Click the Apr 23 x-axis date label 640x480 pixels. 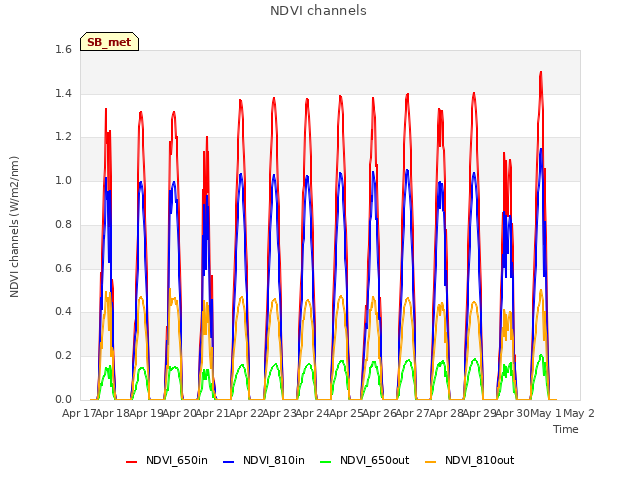(x=279, y=413)
